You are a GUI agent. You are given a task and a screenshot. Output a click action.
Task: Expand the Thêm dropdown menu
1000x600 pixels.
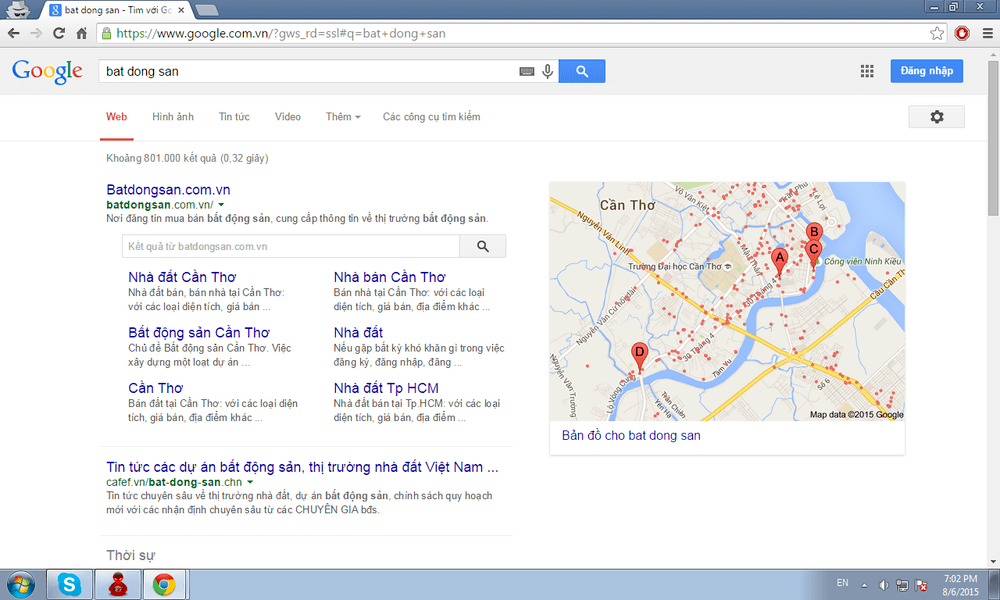coord(342,117)
